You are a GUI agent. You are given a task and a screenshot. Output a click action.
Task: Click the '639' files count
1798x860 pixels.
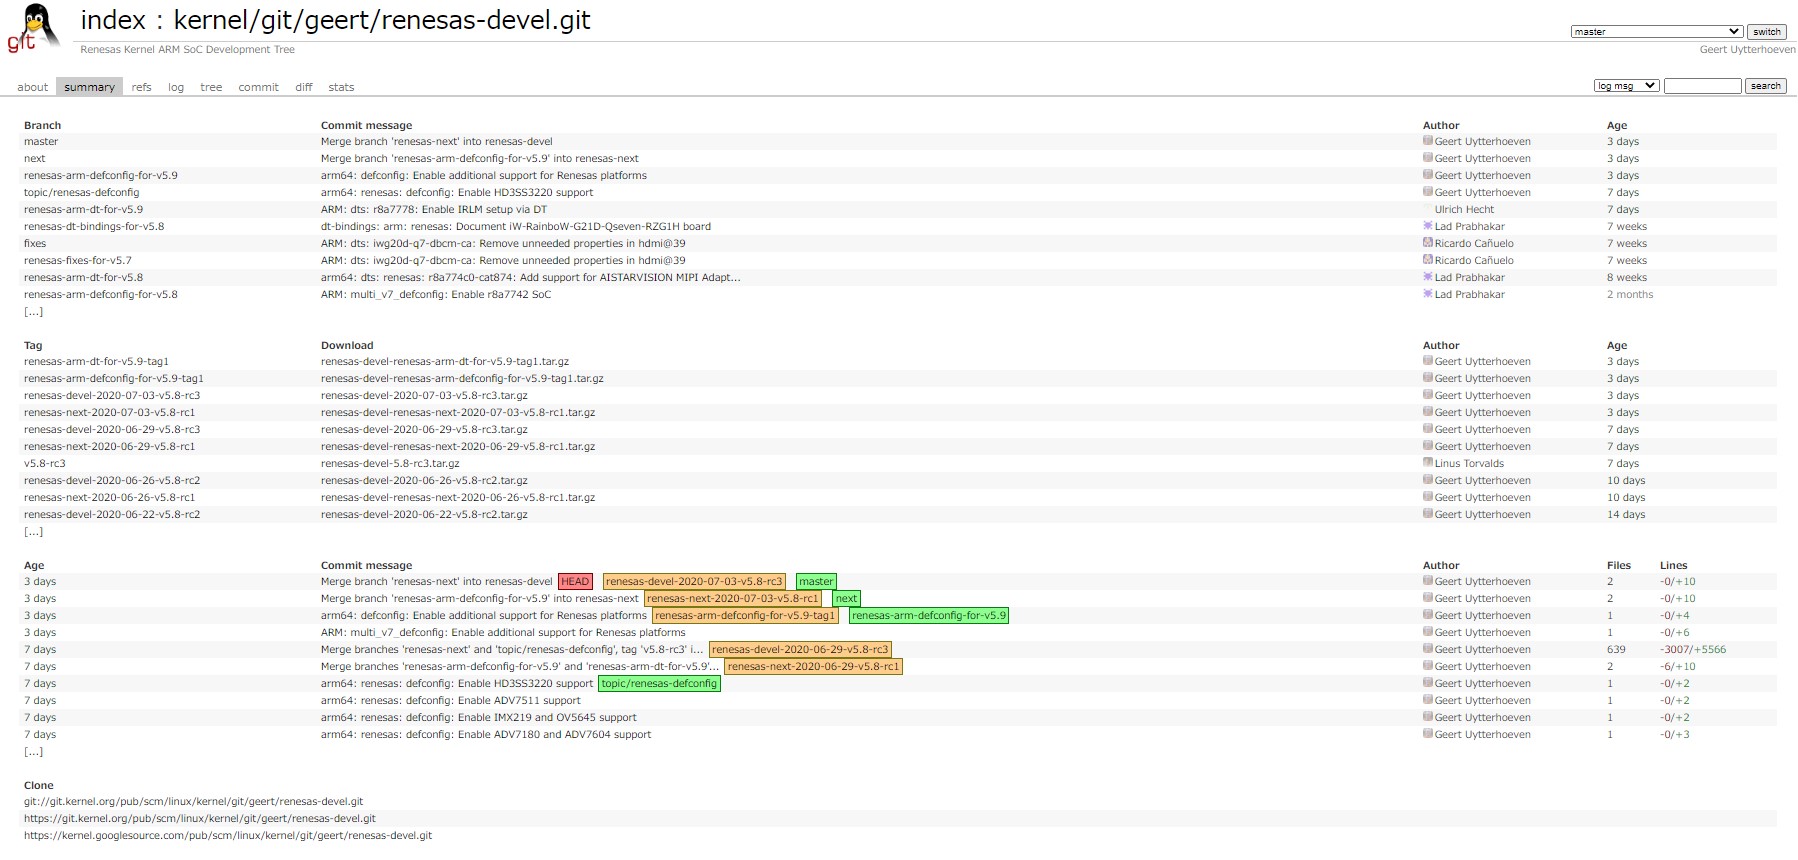(1616, 650)
